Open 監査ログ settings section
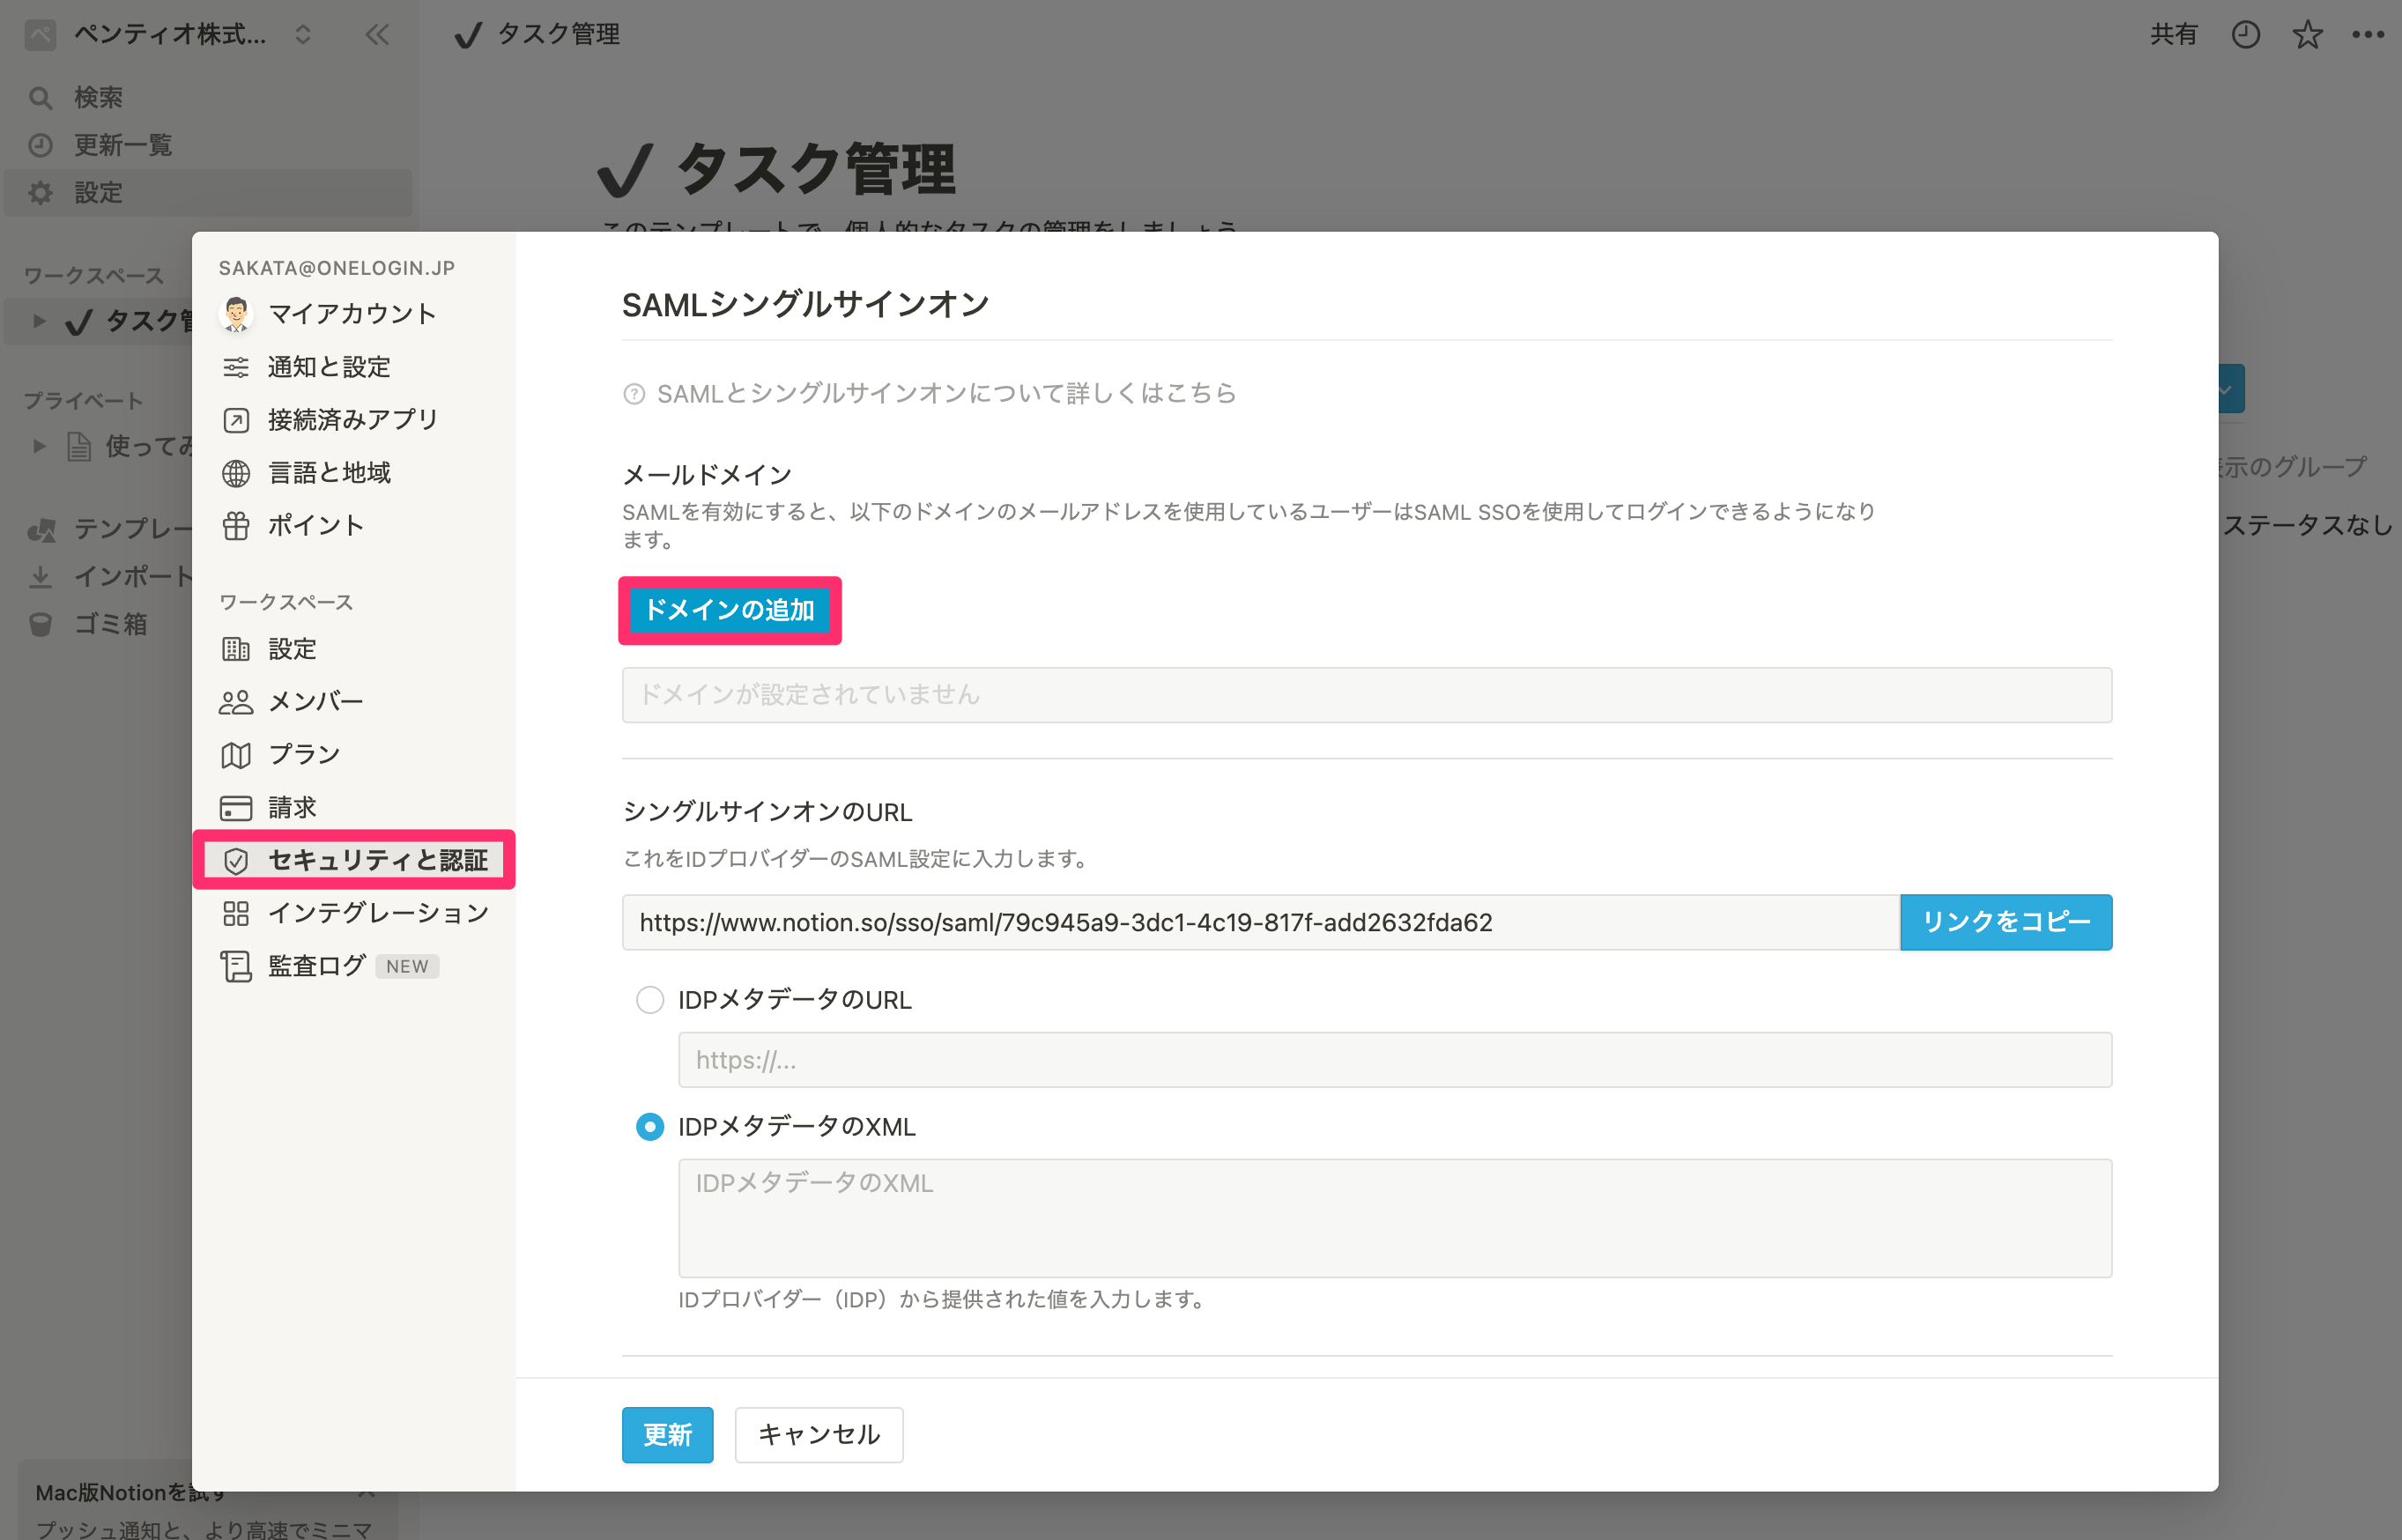 (x=354, y=967)
